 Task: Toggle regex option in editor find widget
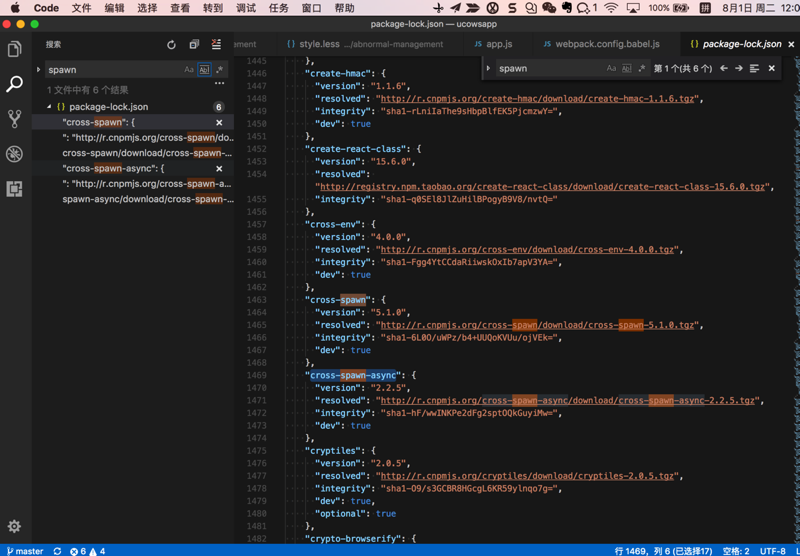click(641, 69)
